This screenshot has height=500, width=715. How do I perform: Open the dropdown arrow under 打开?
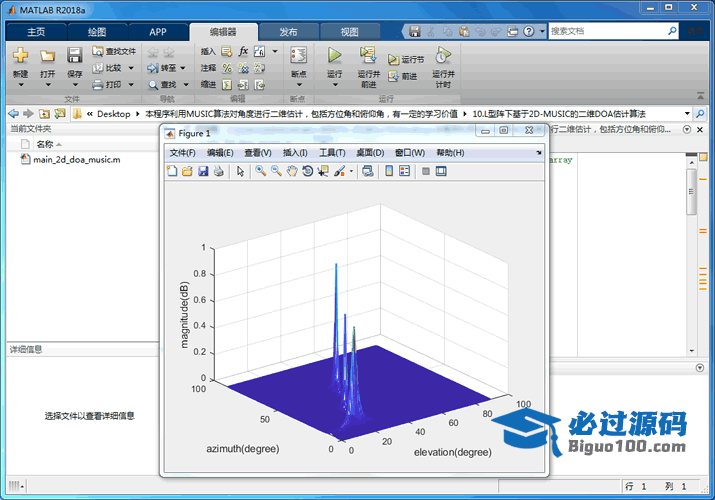pyautogui.click(x=48, y=85)
